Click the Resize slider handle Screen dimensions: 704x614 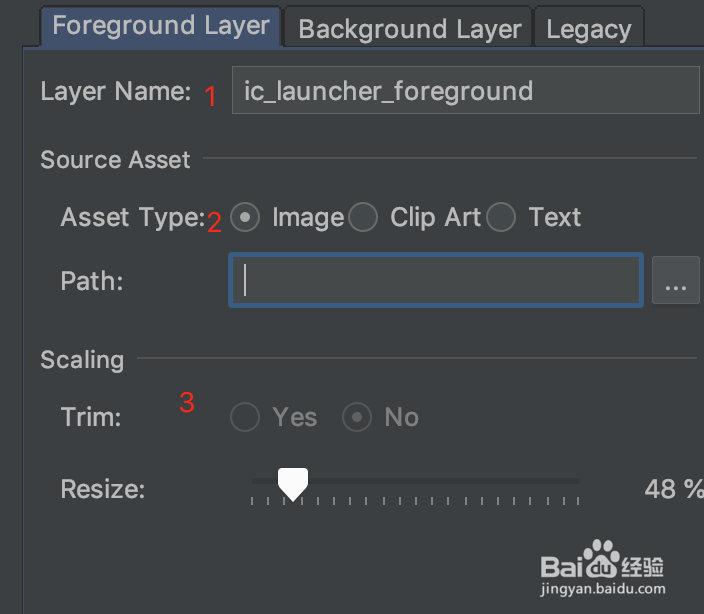pos(292,484)
